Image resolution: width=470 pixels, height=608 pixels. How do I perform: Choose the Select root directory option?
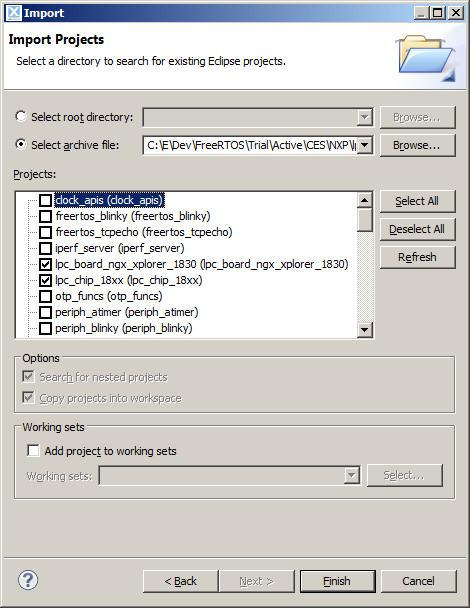21,116
